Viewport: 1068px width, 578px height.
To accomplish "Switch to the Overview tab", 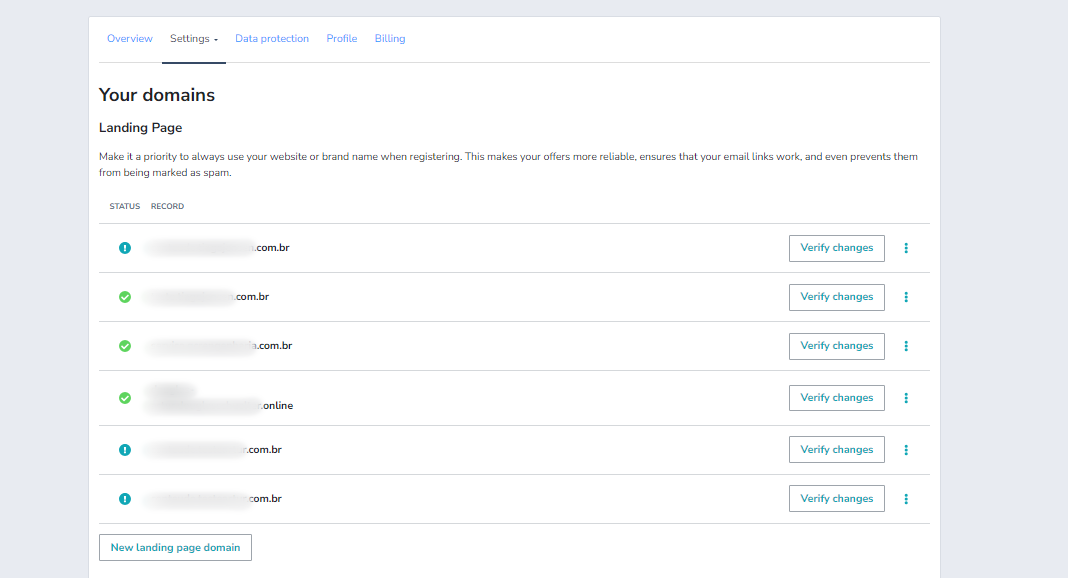I will (x=129, y=38).
